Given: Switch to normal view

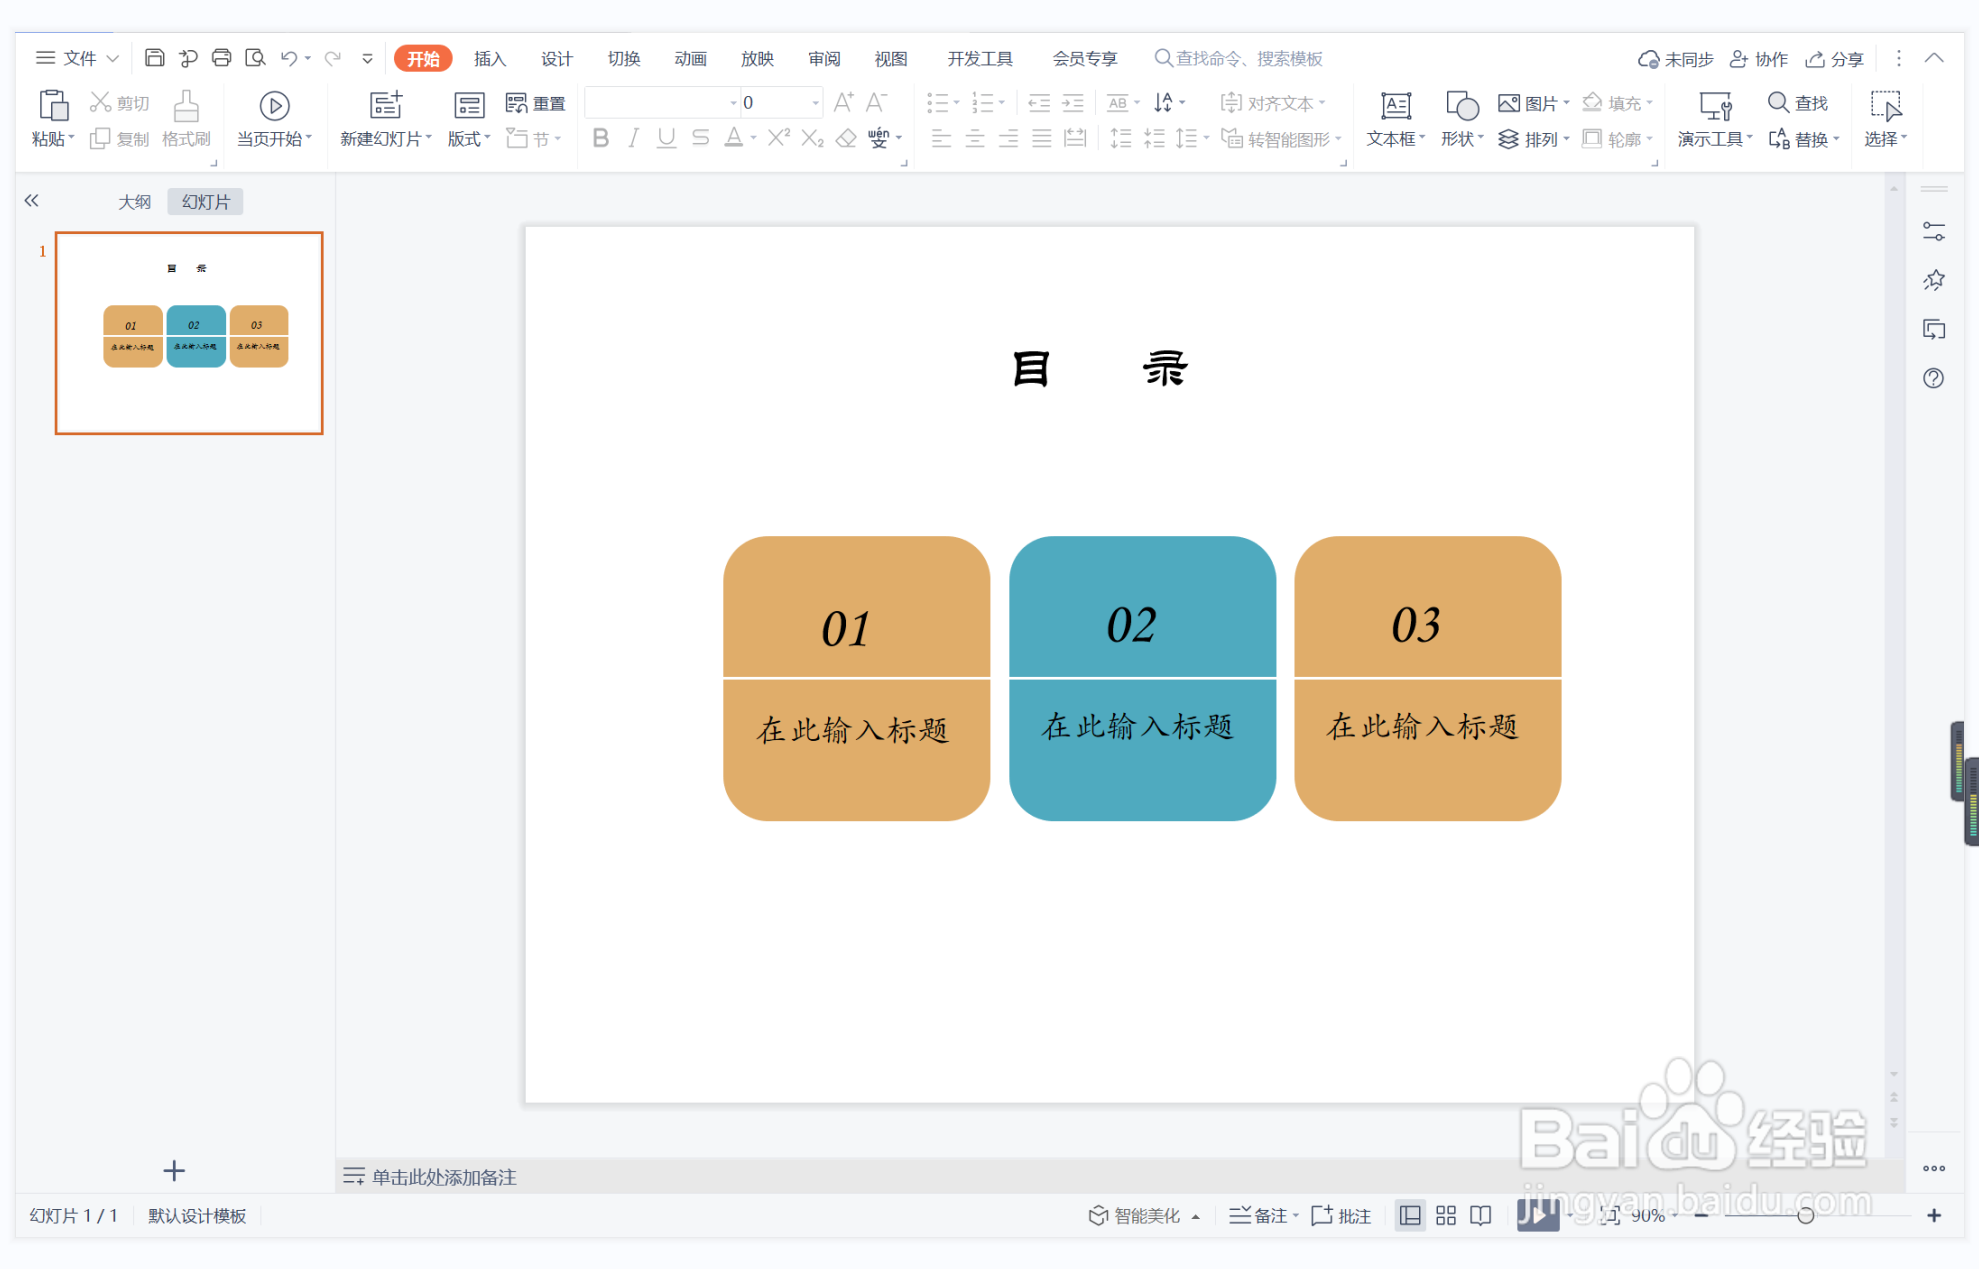Looking at the screenshot, I should click(x=1410, y=1215).
